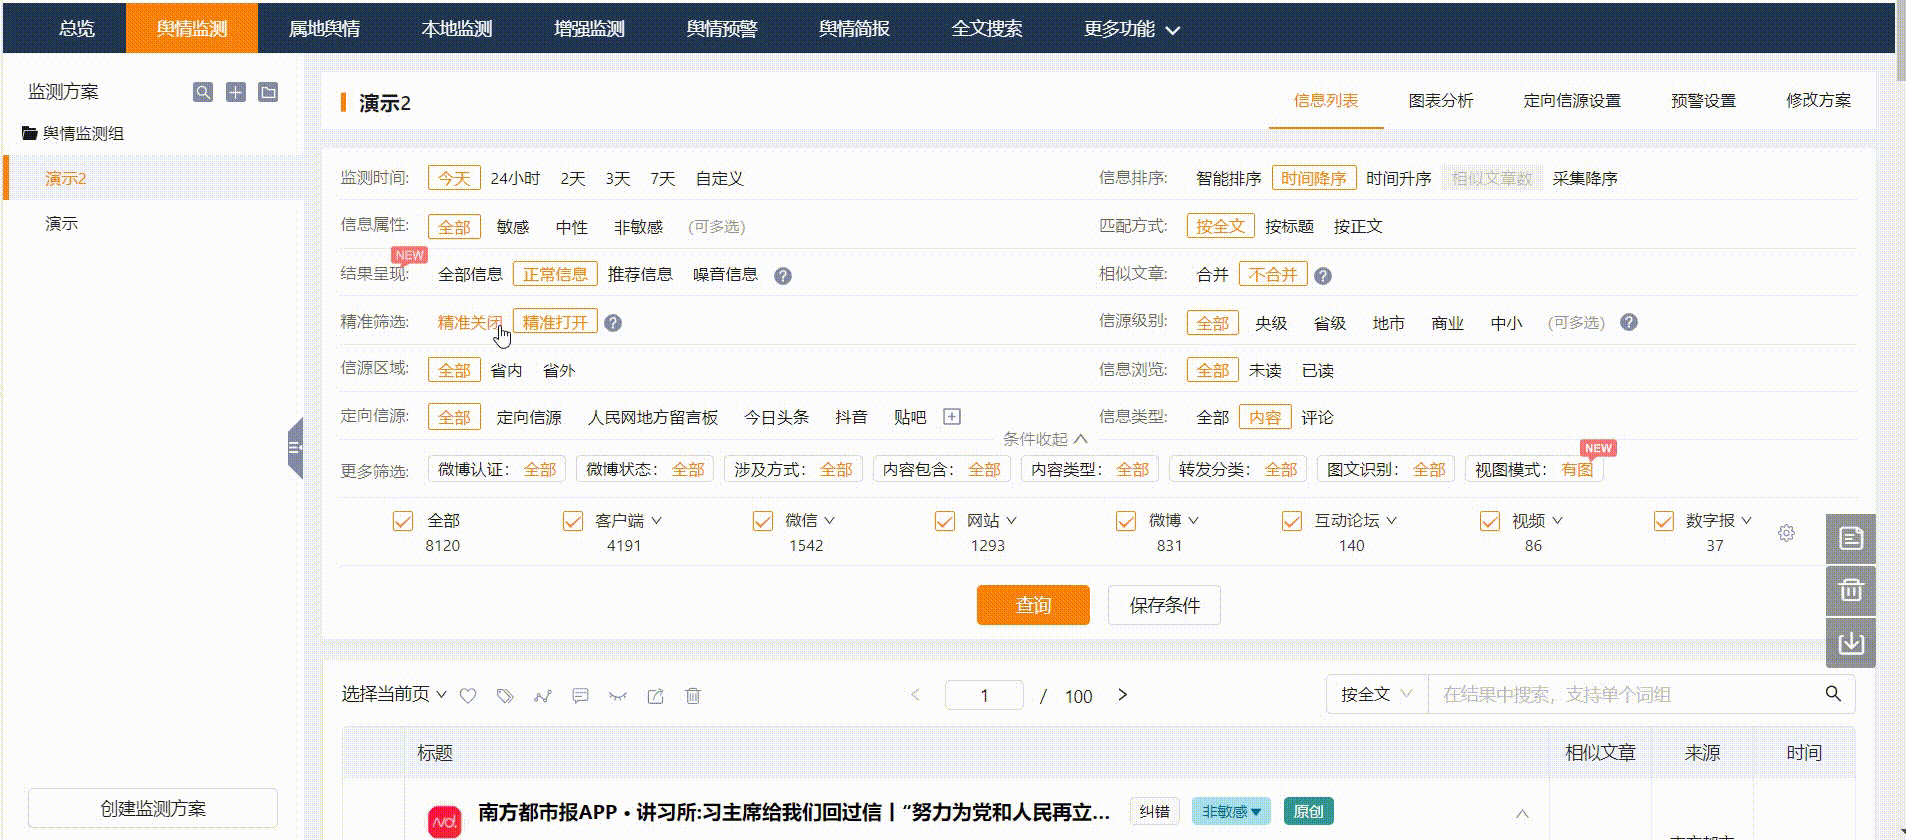1906x840 pixels.
Task: Click the help icon next to 噪音信息
Action: pyautogui.click(x=783, y=275)
